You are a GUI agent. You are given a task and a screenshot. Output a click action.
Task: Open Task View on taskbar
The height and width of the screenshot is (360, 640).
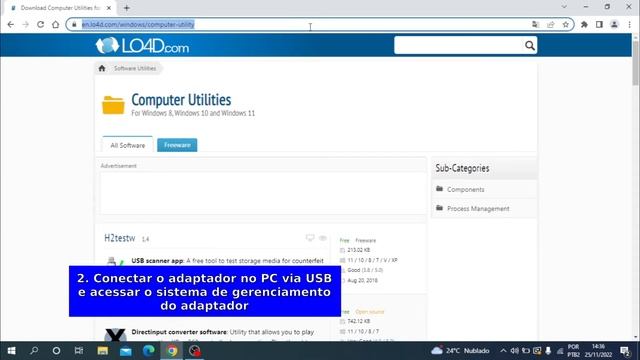[x=79, y=351]
